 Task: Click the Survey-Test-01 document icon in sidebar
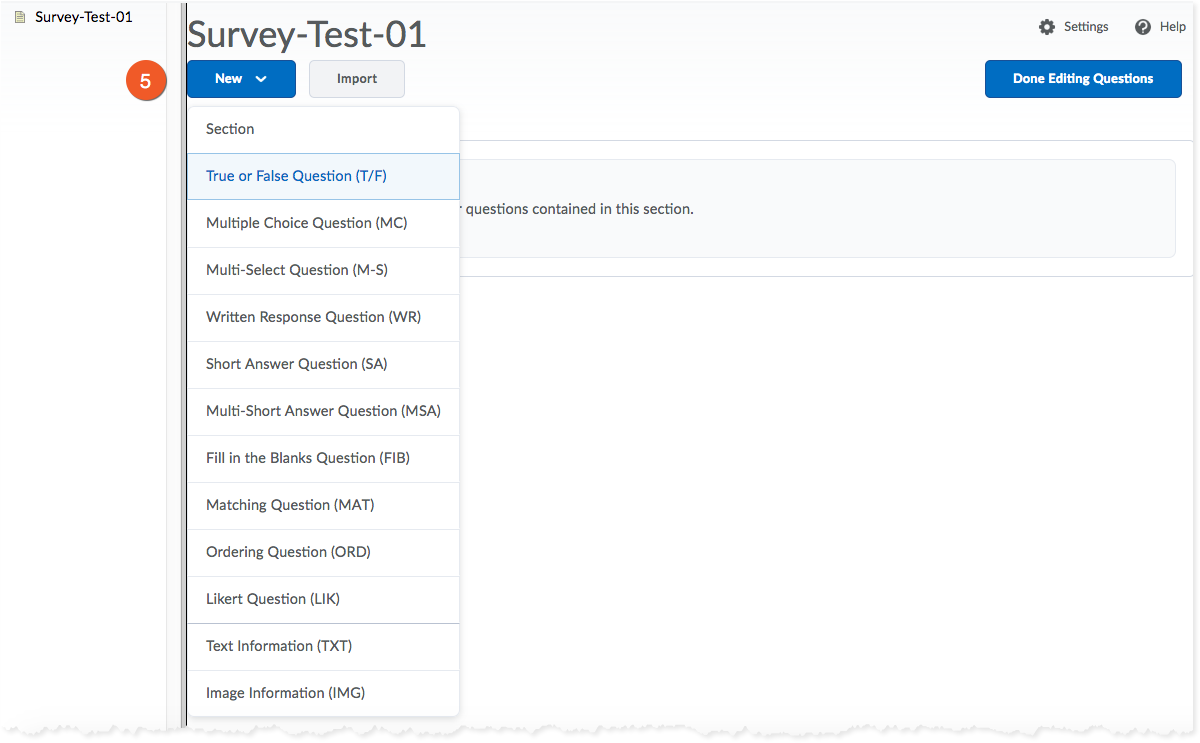[19, 17]
